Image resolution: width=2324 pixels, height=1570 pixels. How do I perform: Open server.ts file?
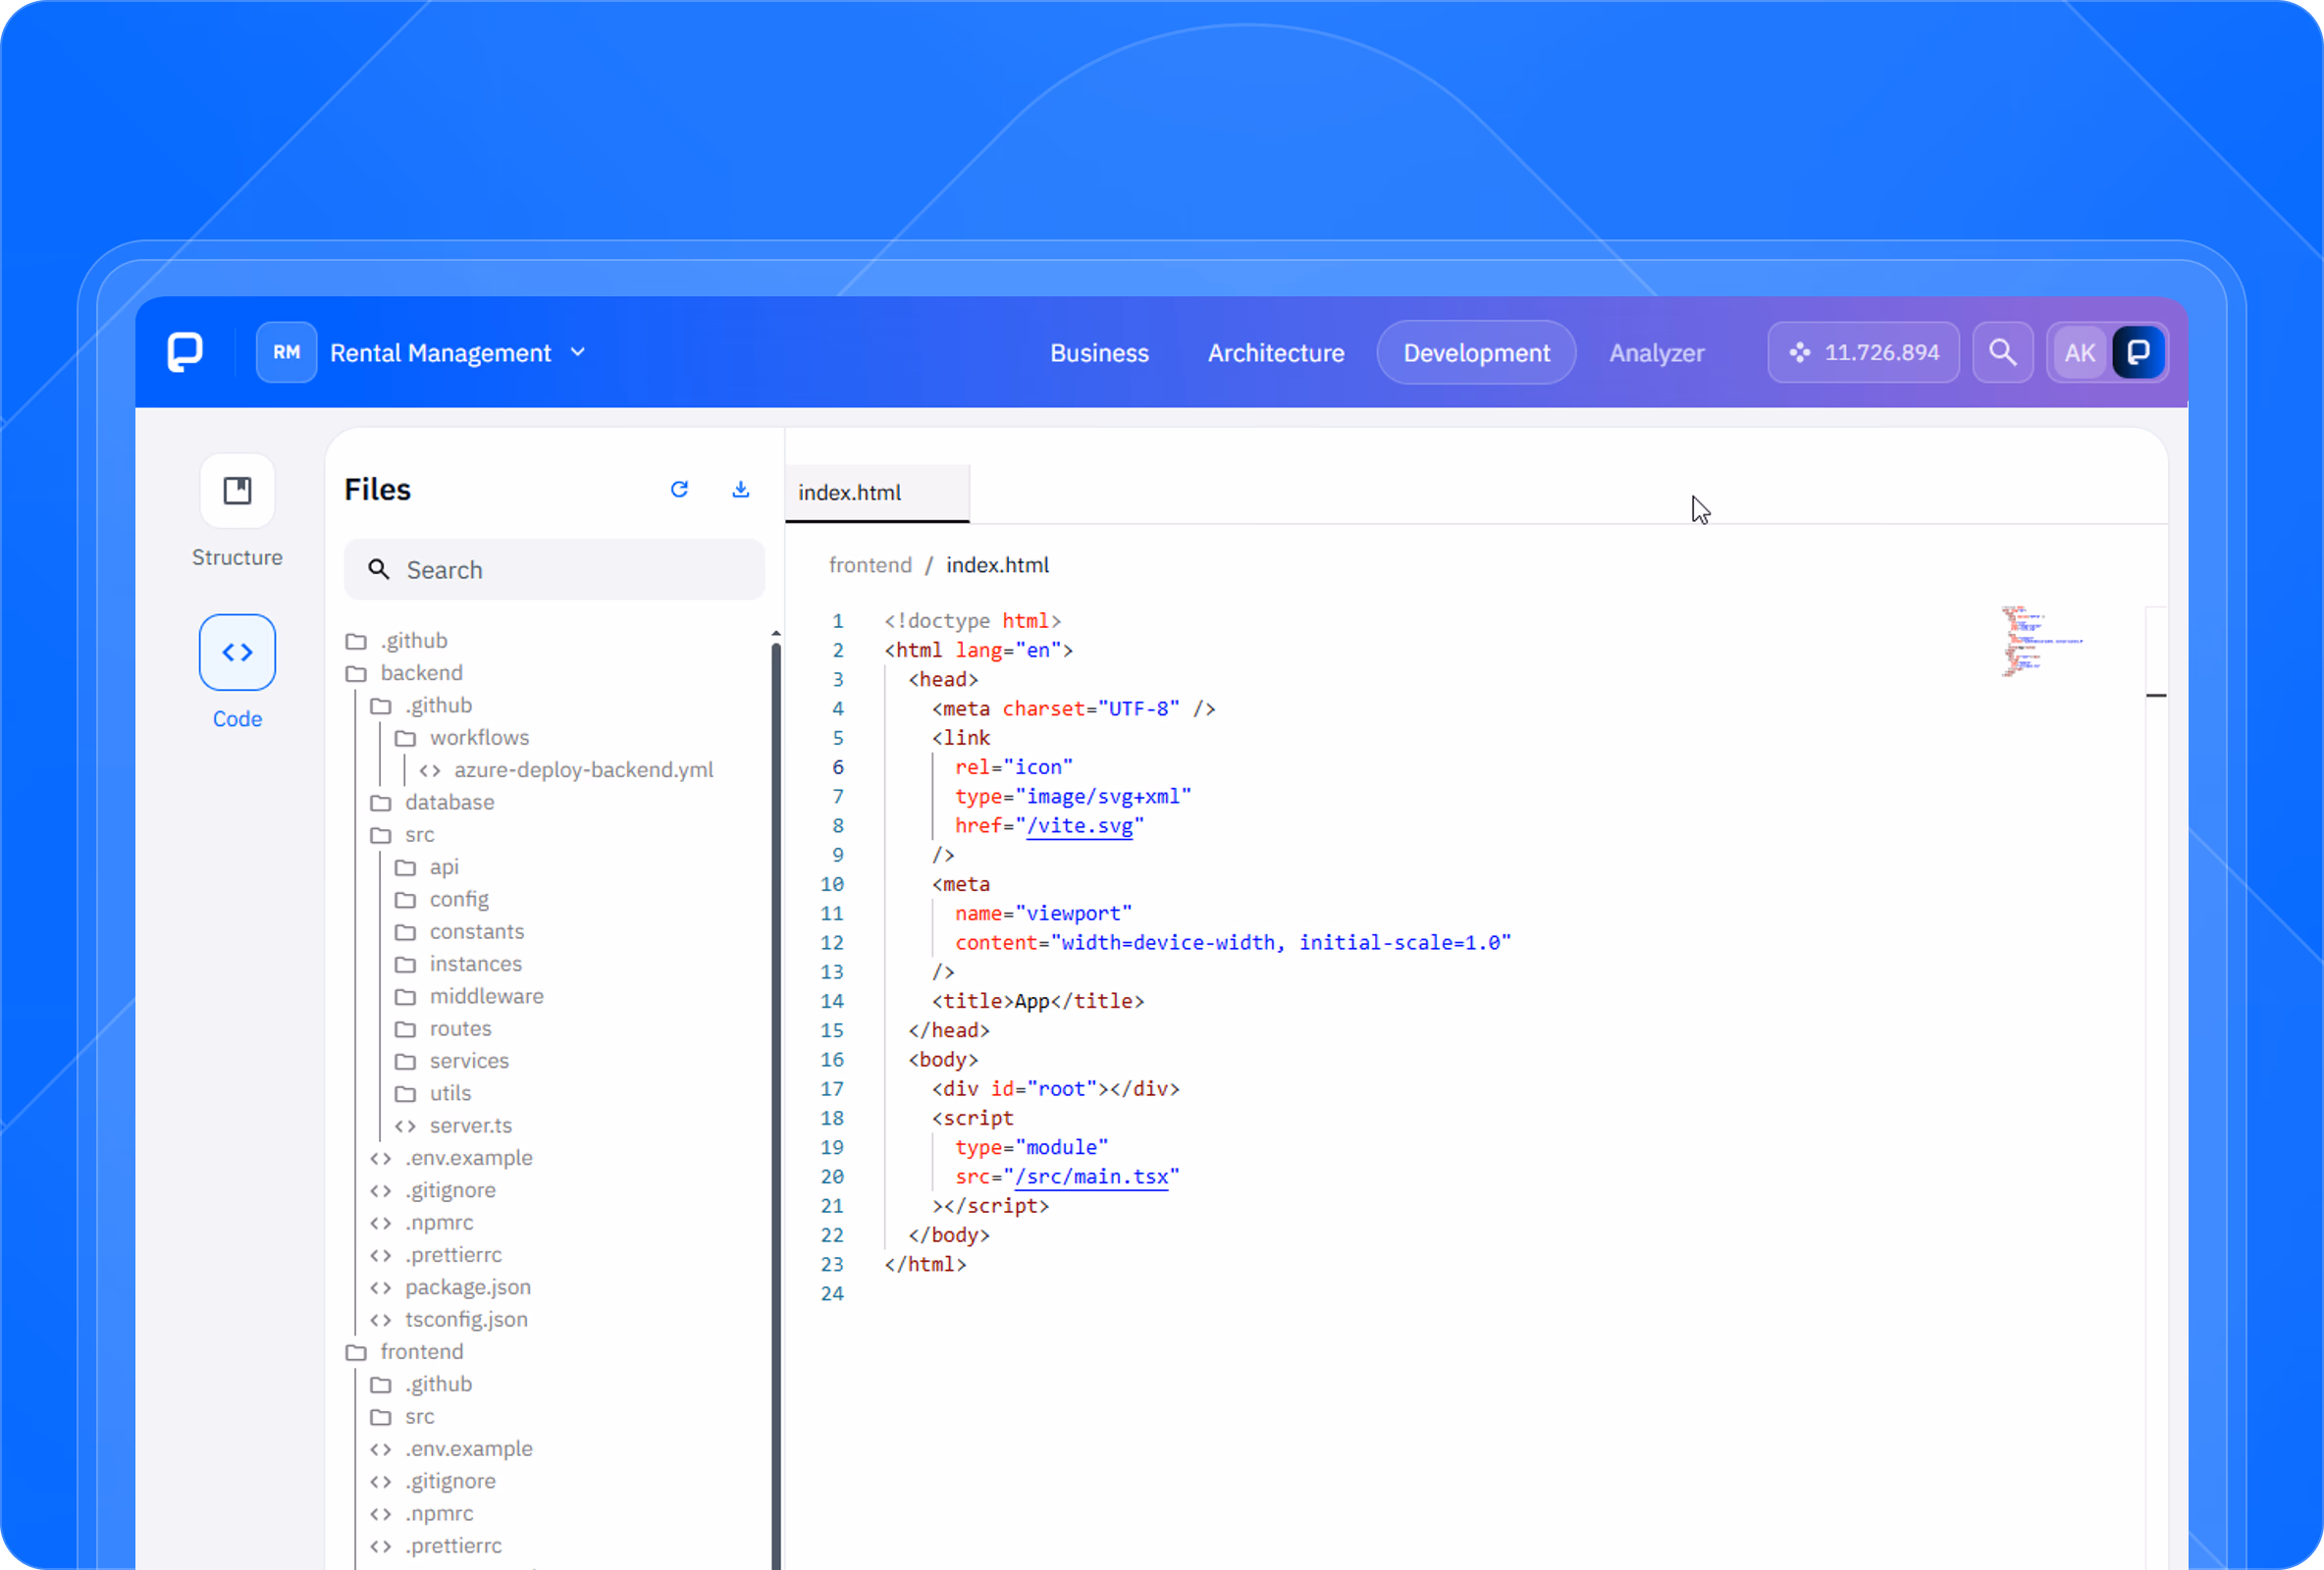[453, 1125]
